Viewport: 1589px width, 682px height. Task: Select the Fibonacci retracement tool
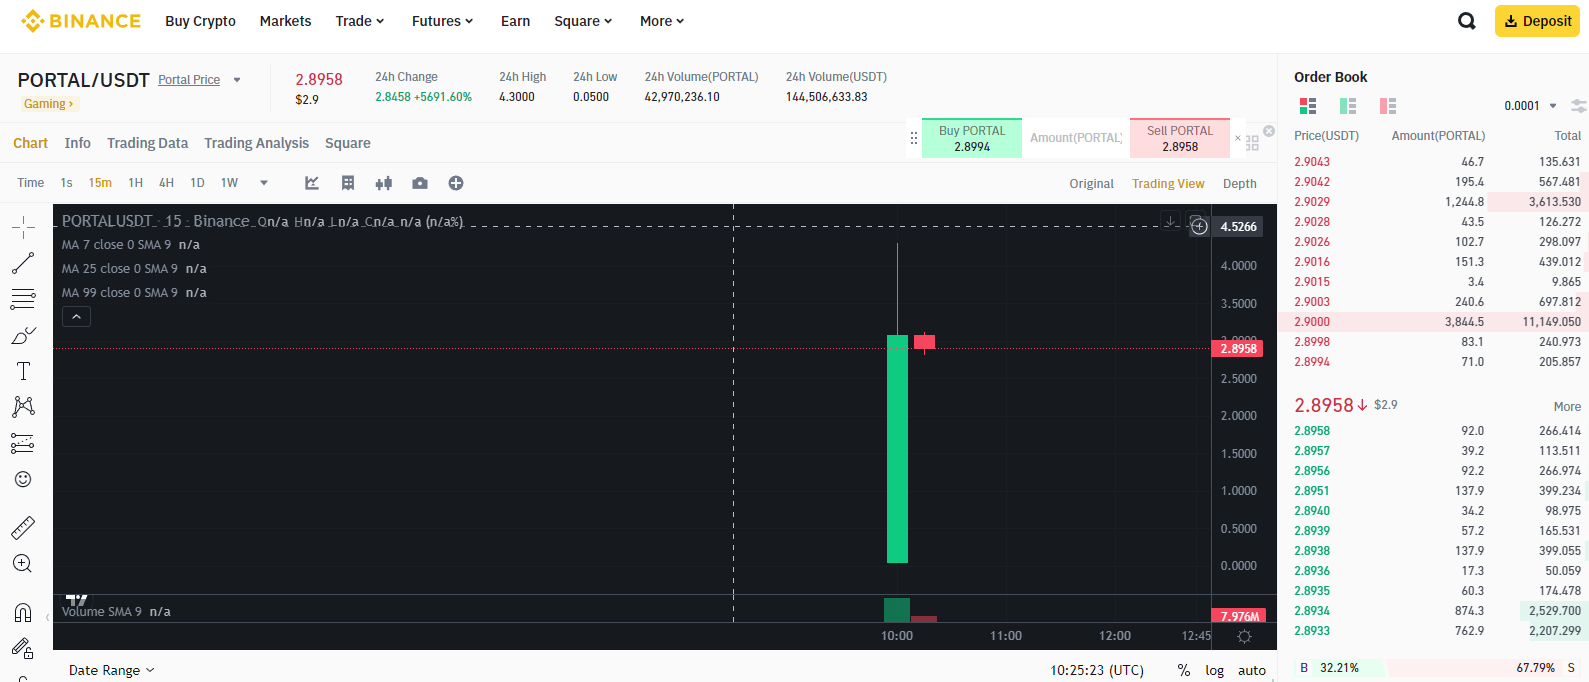(23, 299)
